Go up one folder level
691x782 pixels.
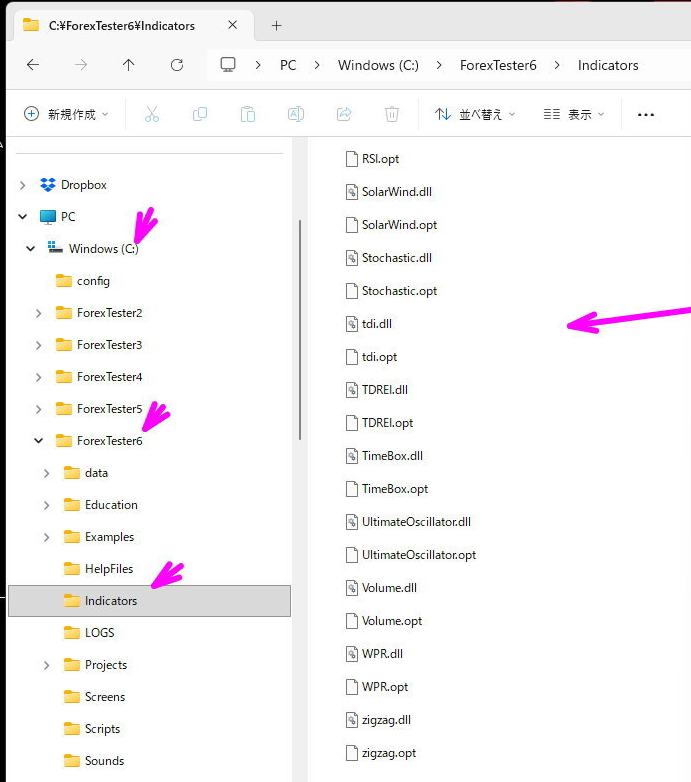(129, 65)
